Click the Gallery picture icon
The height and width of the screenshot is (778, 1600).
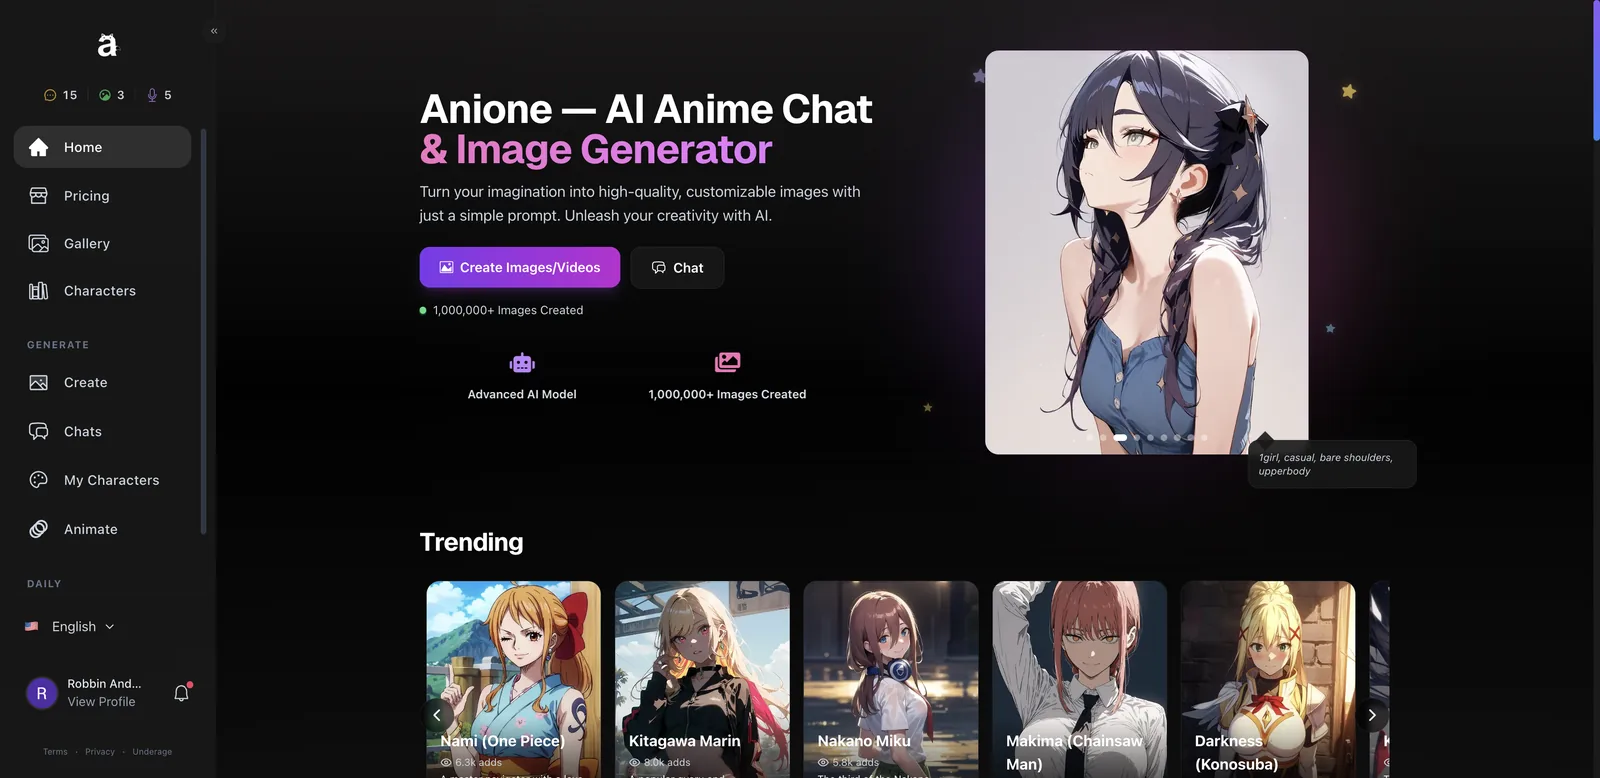click(x=39, y=243)
